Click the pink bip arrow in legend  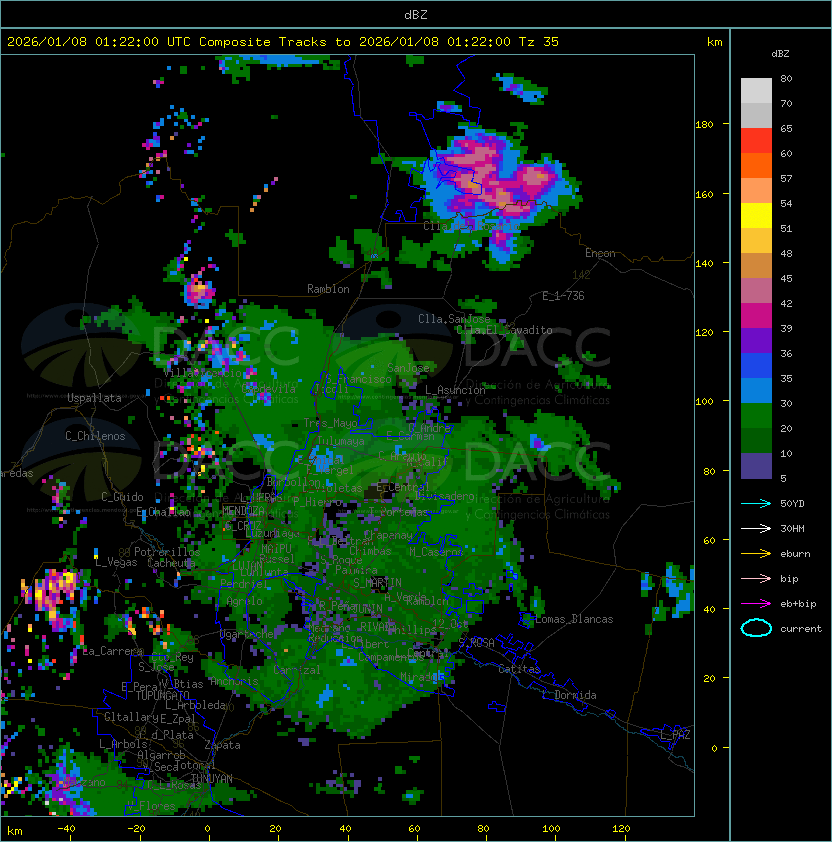756,578
